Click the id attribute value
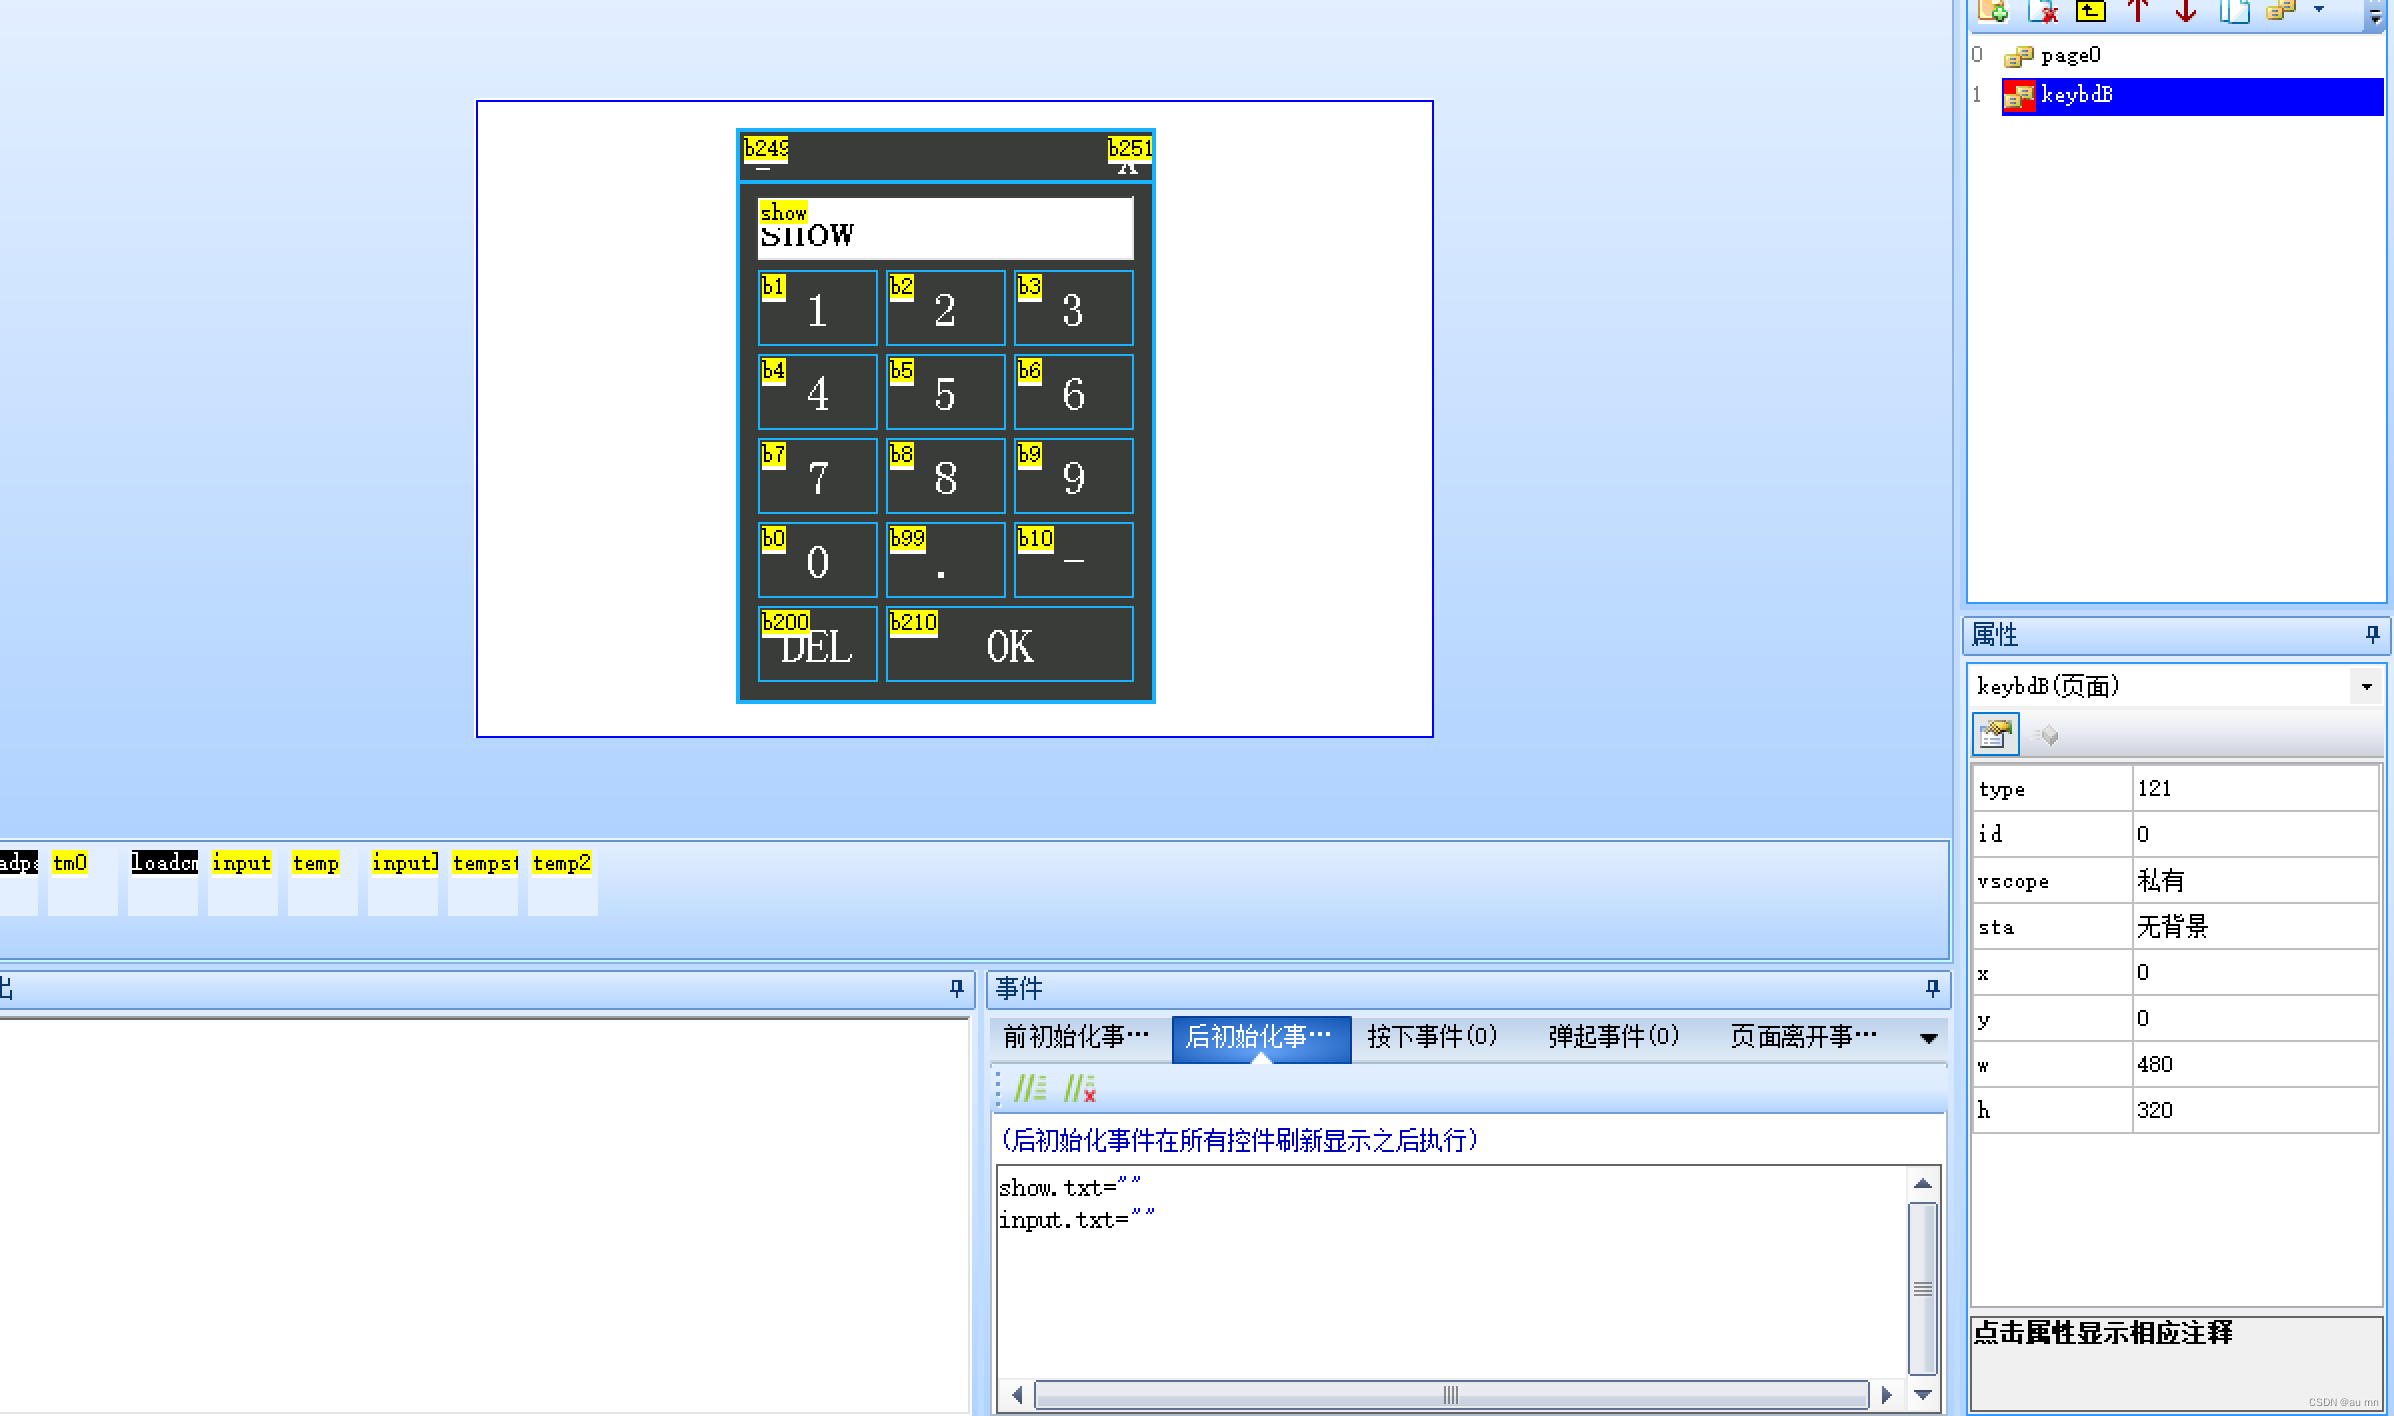 point(2254,834)
